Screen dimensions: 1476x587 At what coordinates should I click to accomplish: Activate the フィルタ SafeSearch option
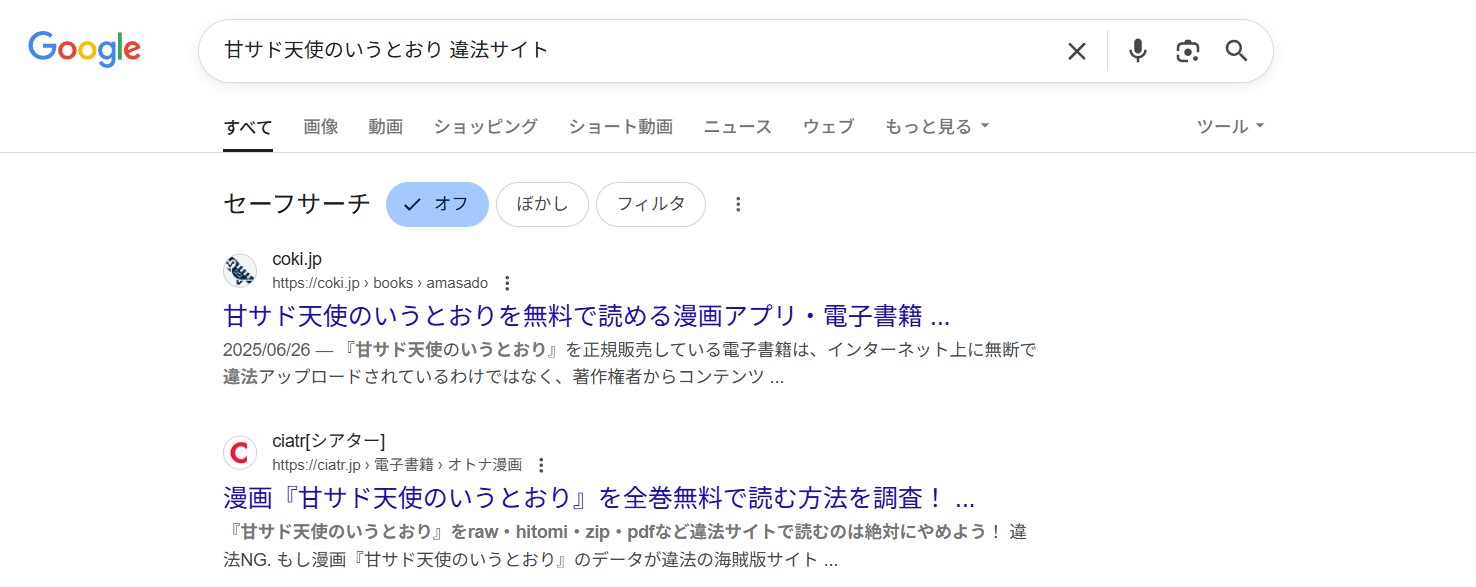pyautogui.click(x=650, y=204)
